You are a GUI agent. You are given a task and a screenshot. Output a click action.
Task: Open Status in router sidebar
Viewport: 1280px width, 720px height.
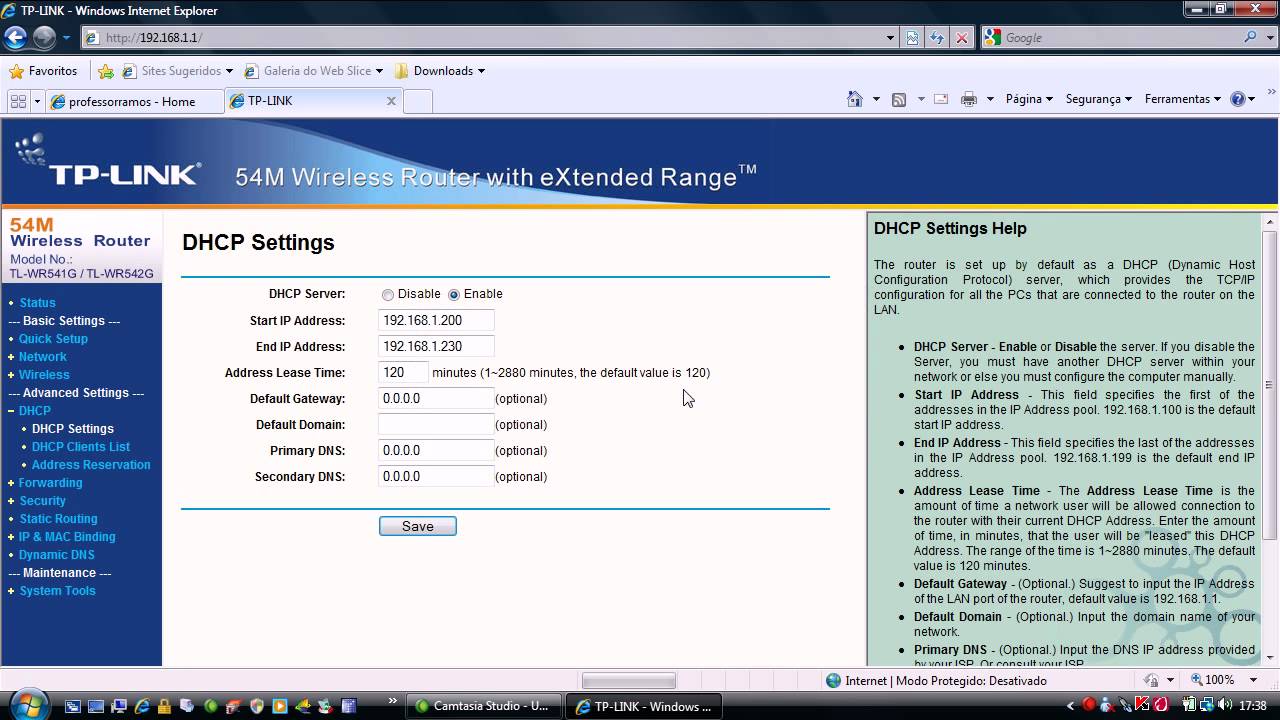tap(37, 303)
